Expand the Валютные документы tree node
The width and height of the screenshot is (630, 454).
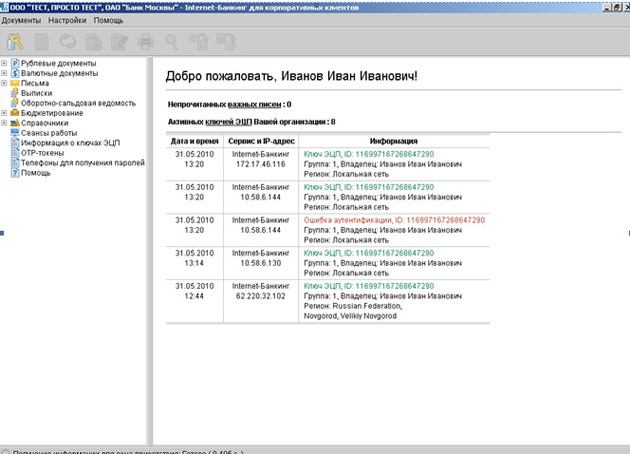(x=4, y=73)
